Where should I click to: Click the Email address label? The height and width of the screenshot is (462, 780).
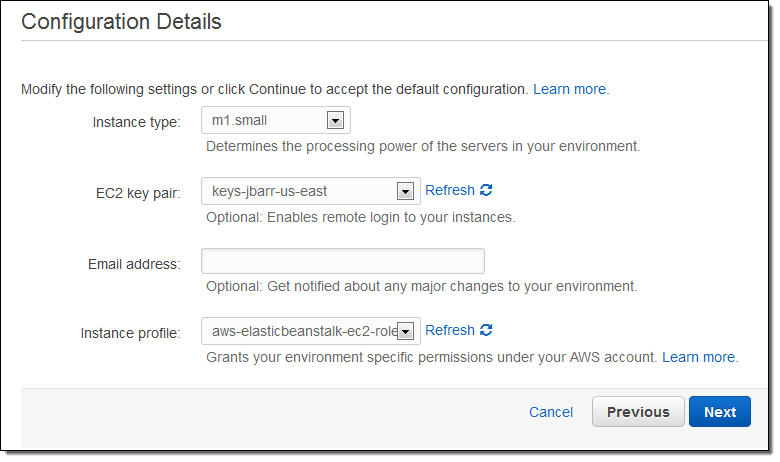[134, 264]
